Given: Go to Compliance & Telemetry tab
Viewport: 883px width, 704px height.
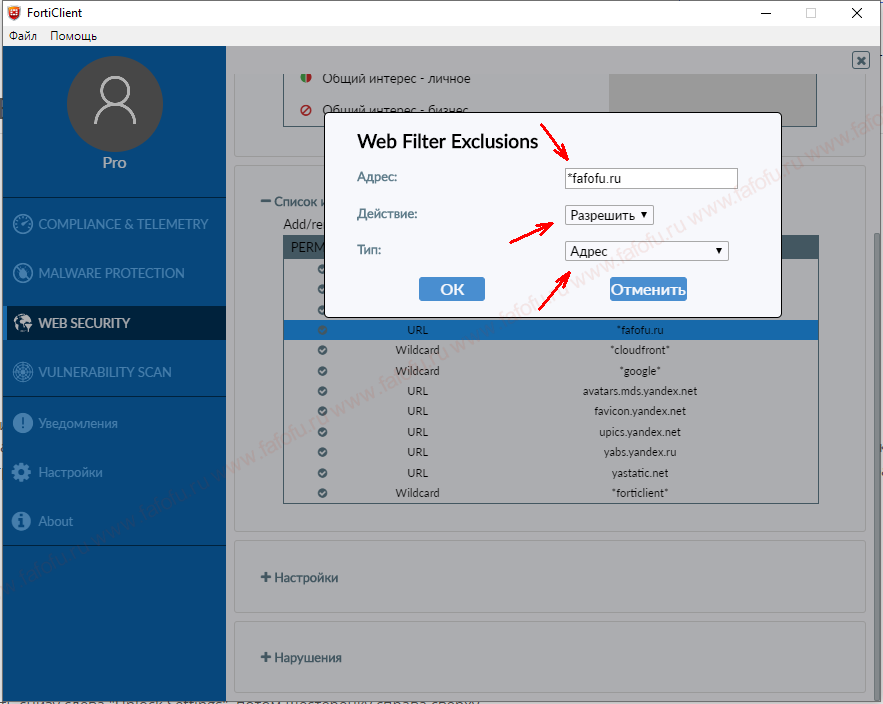Looking at the screenshot, I should [x=114, y=224].
